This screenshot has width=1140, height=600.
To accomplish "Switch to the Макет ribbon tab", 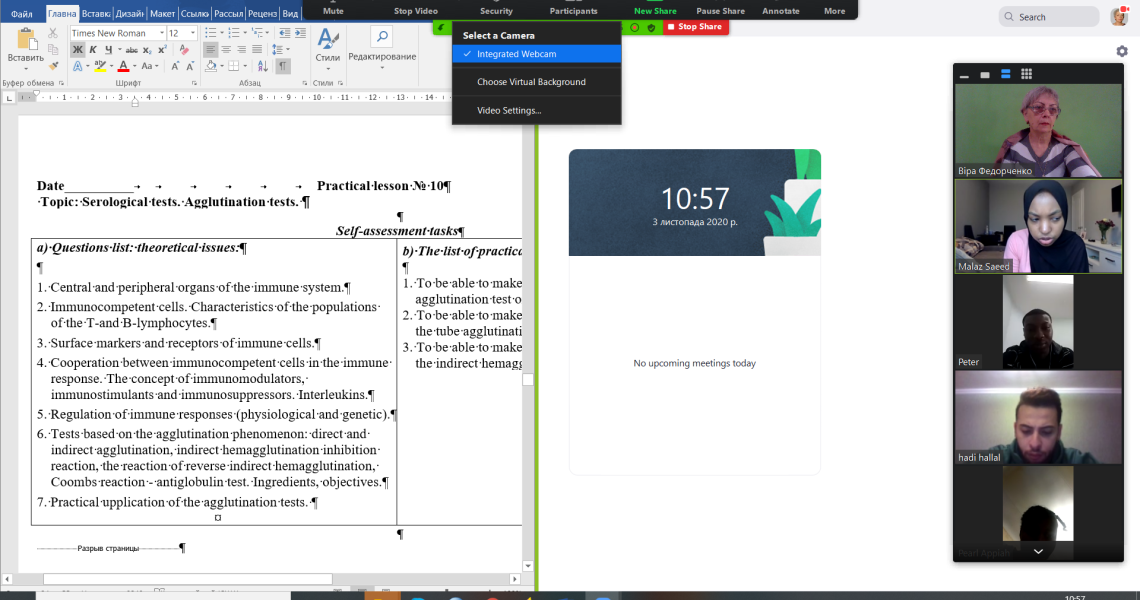I will (x=162, y=14).
